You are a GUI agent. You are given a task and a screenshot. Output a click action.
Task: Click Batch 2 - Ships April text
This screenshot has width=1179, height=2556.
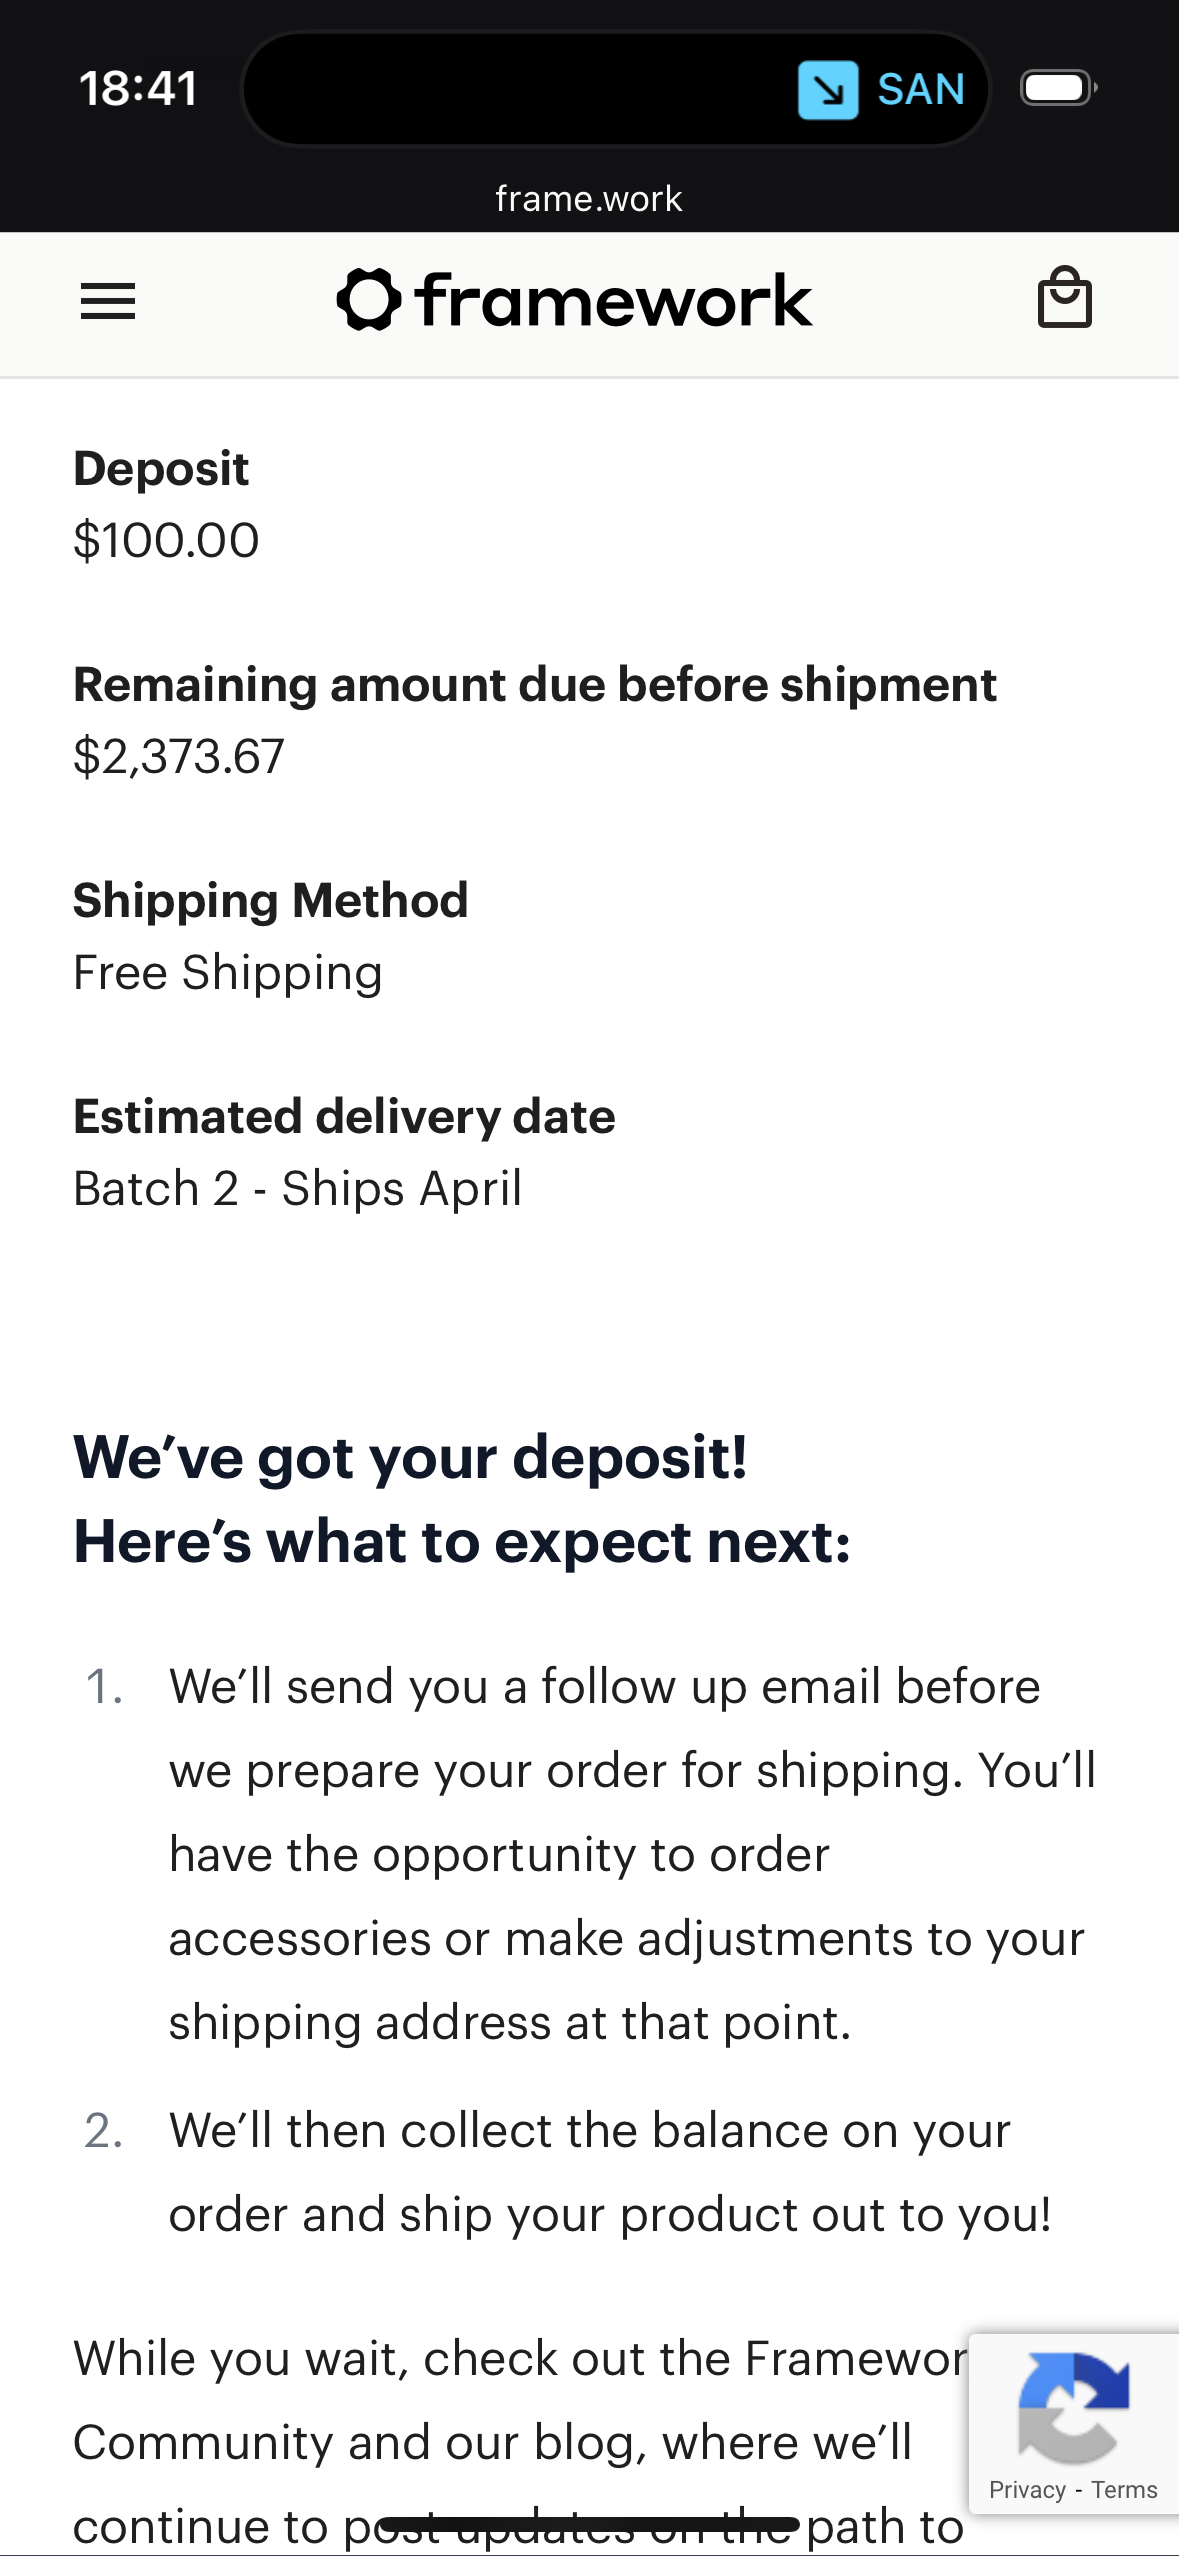pyautogui.click(x=297, y=1189)
